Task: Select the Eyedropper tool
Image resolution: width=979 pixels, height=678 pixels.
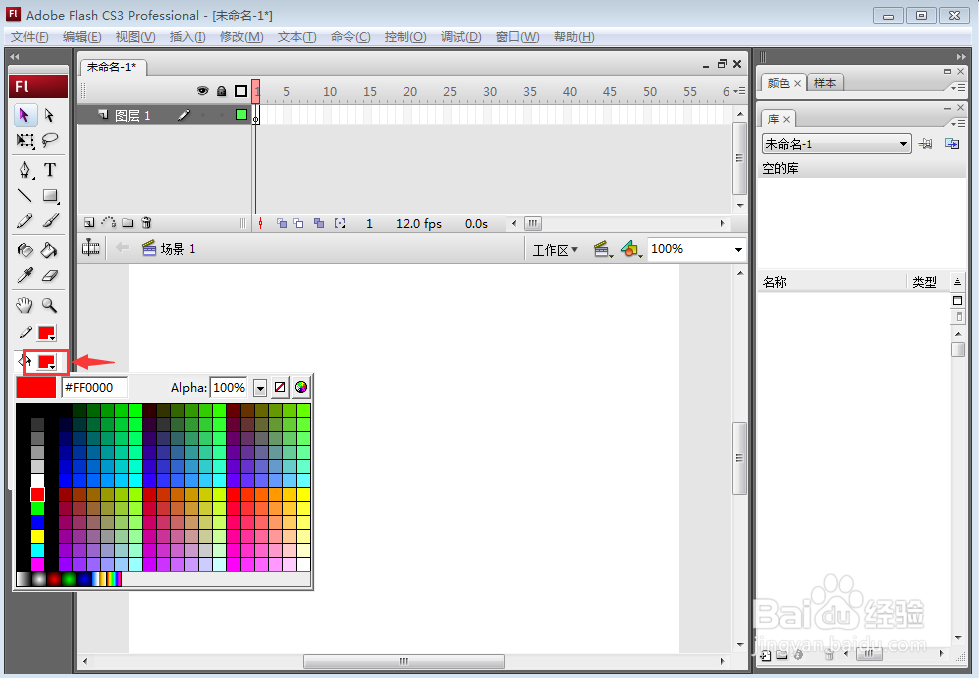Action: tap(24, 275)
